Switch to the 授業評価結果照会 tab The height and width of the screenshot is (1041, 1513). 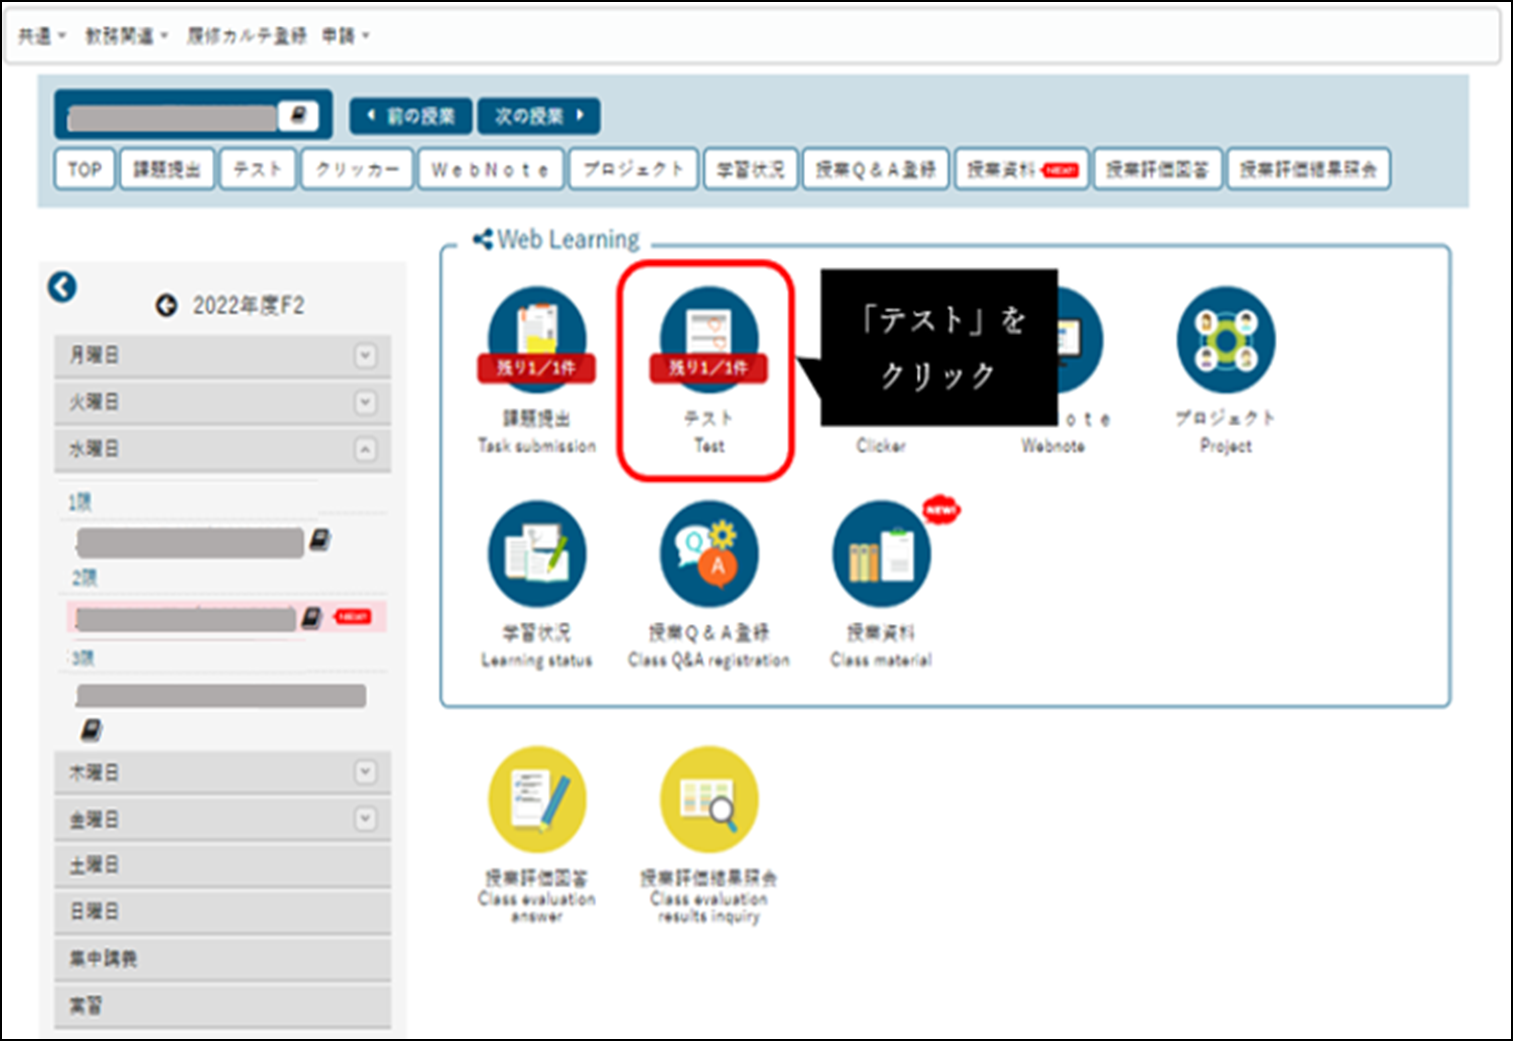click(1309, 169)
